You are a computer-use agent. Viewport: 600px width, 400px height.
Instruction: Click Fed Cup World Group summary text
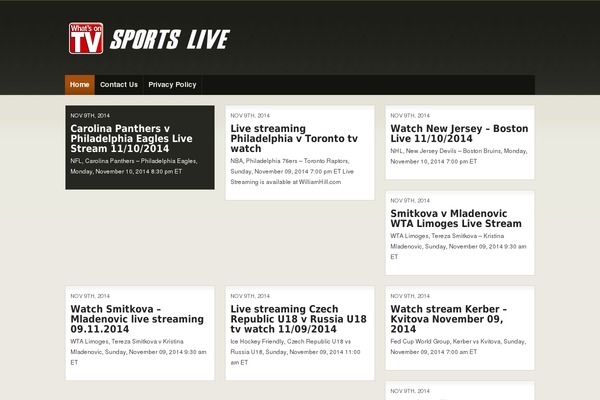click(x=458, y=347)
